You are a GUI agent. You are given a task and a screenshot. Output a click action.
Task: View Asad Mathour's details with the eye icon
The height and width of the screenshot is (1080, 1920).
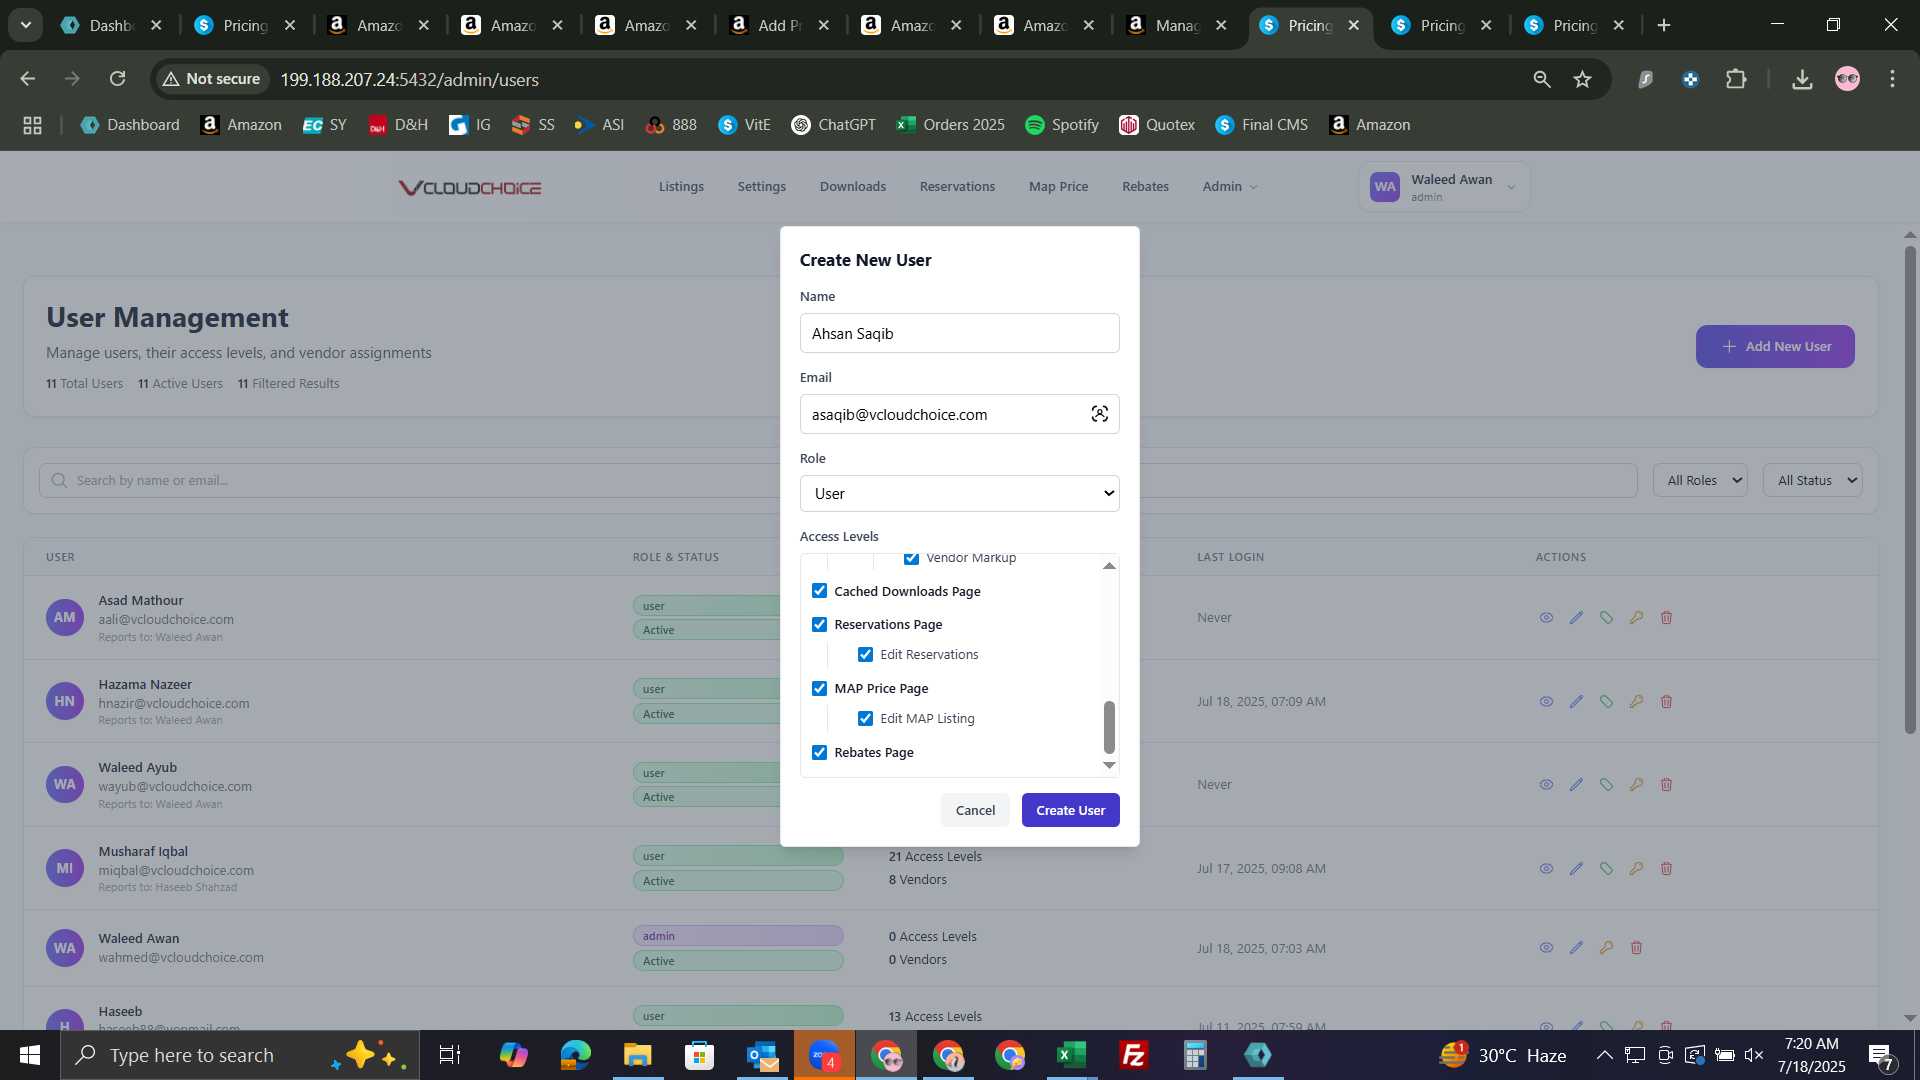1546,618
